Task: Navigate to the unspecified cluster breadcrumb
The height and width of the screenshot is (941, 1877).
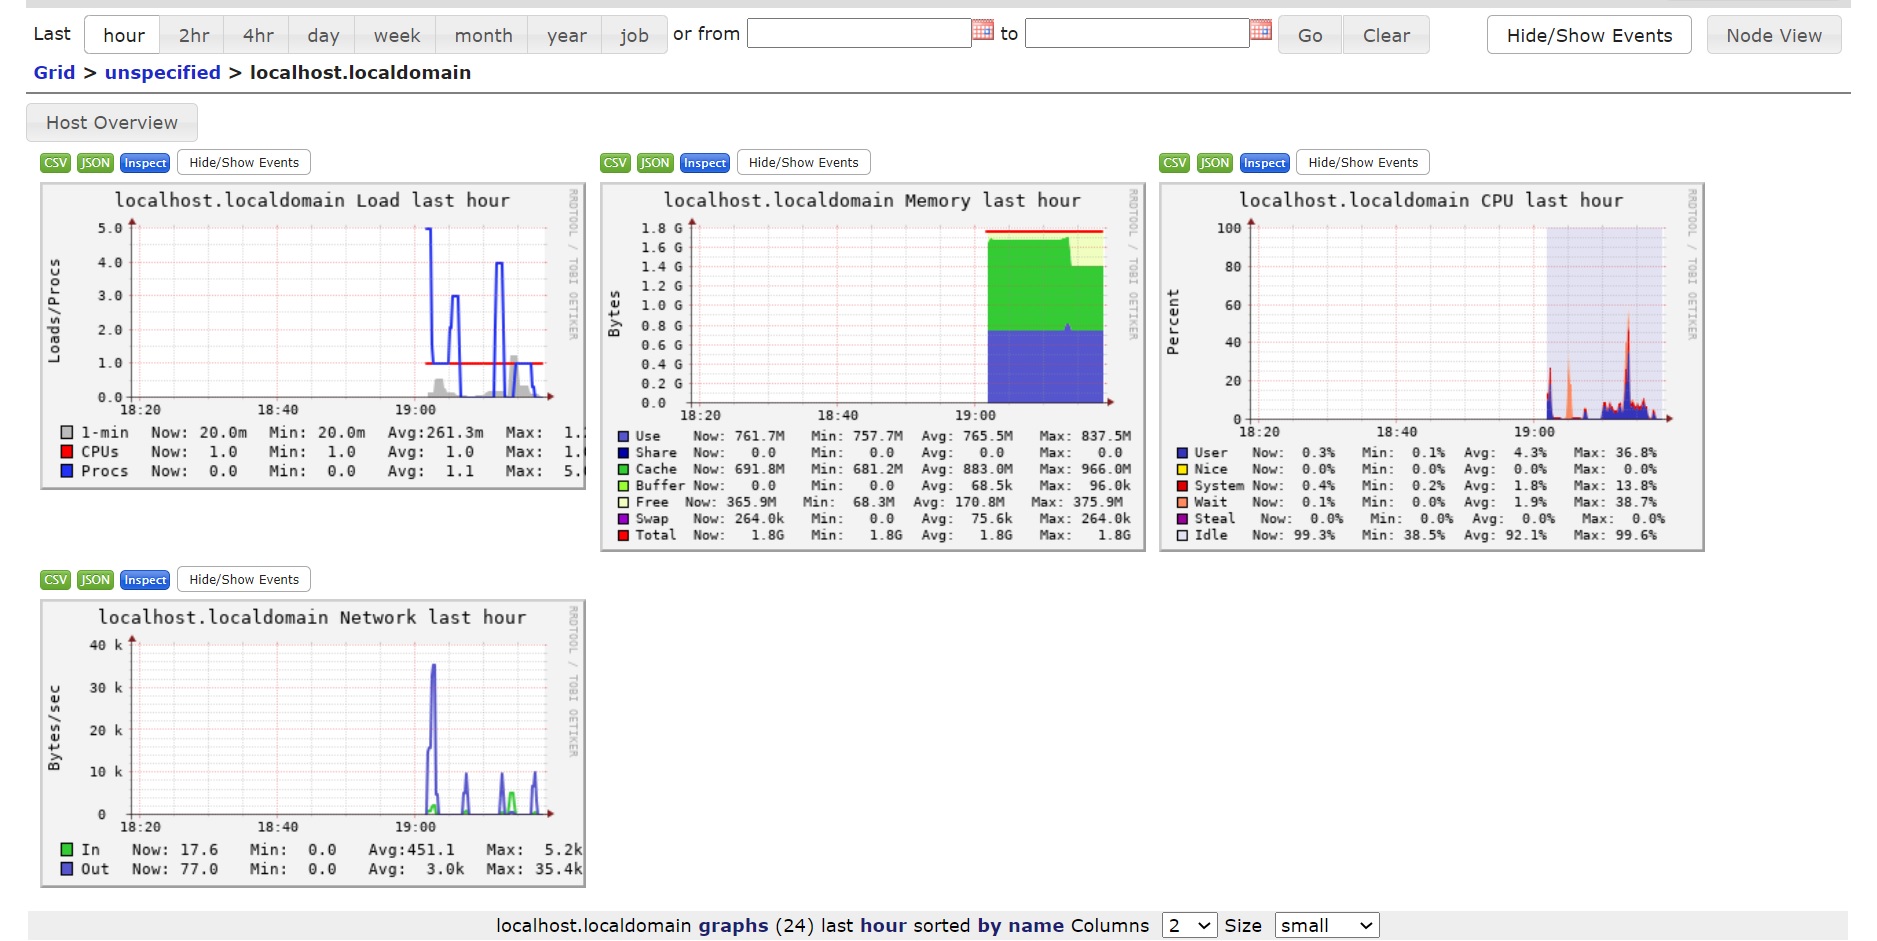Action: 163,72
